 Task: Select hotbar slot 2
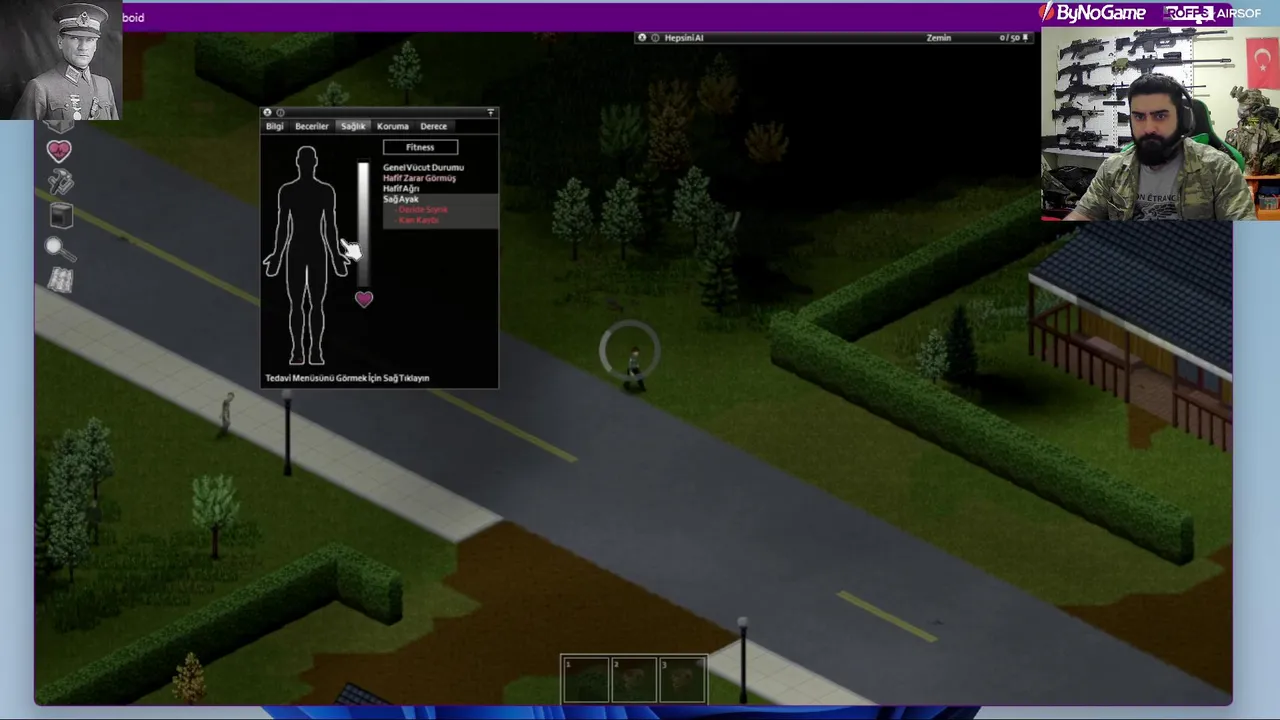pos(634,679)
